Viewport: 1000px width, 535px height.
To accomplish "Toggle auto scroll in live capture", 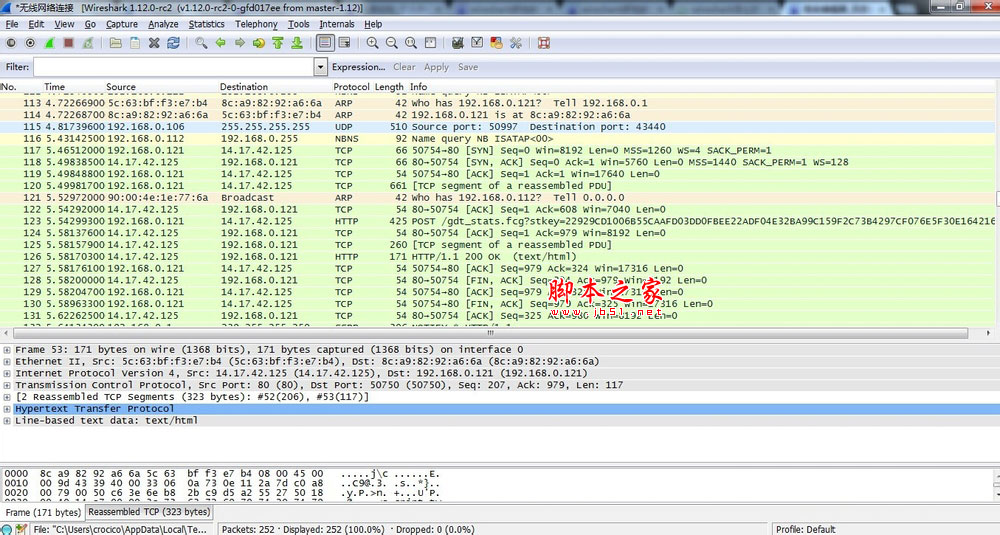I will tap(344, 43).
